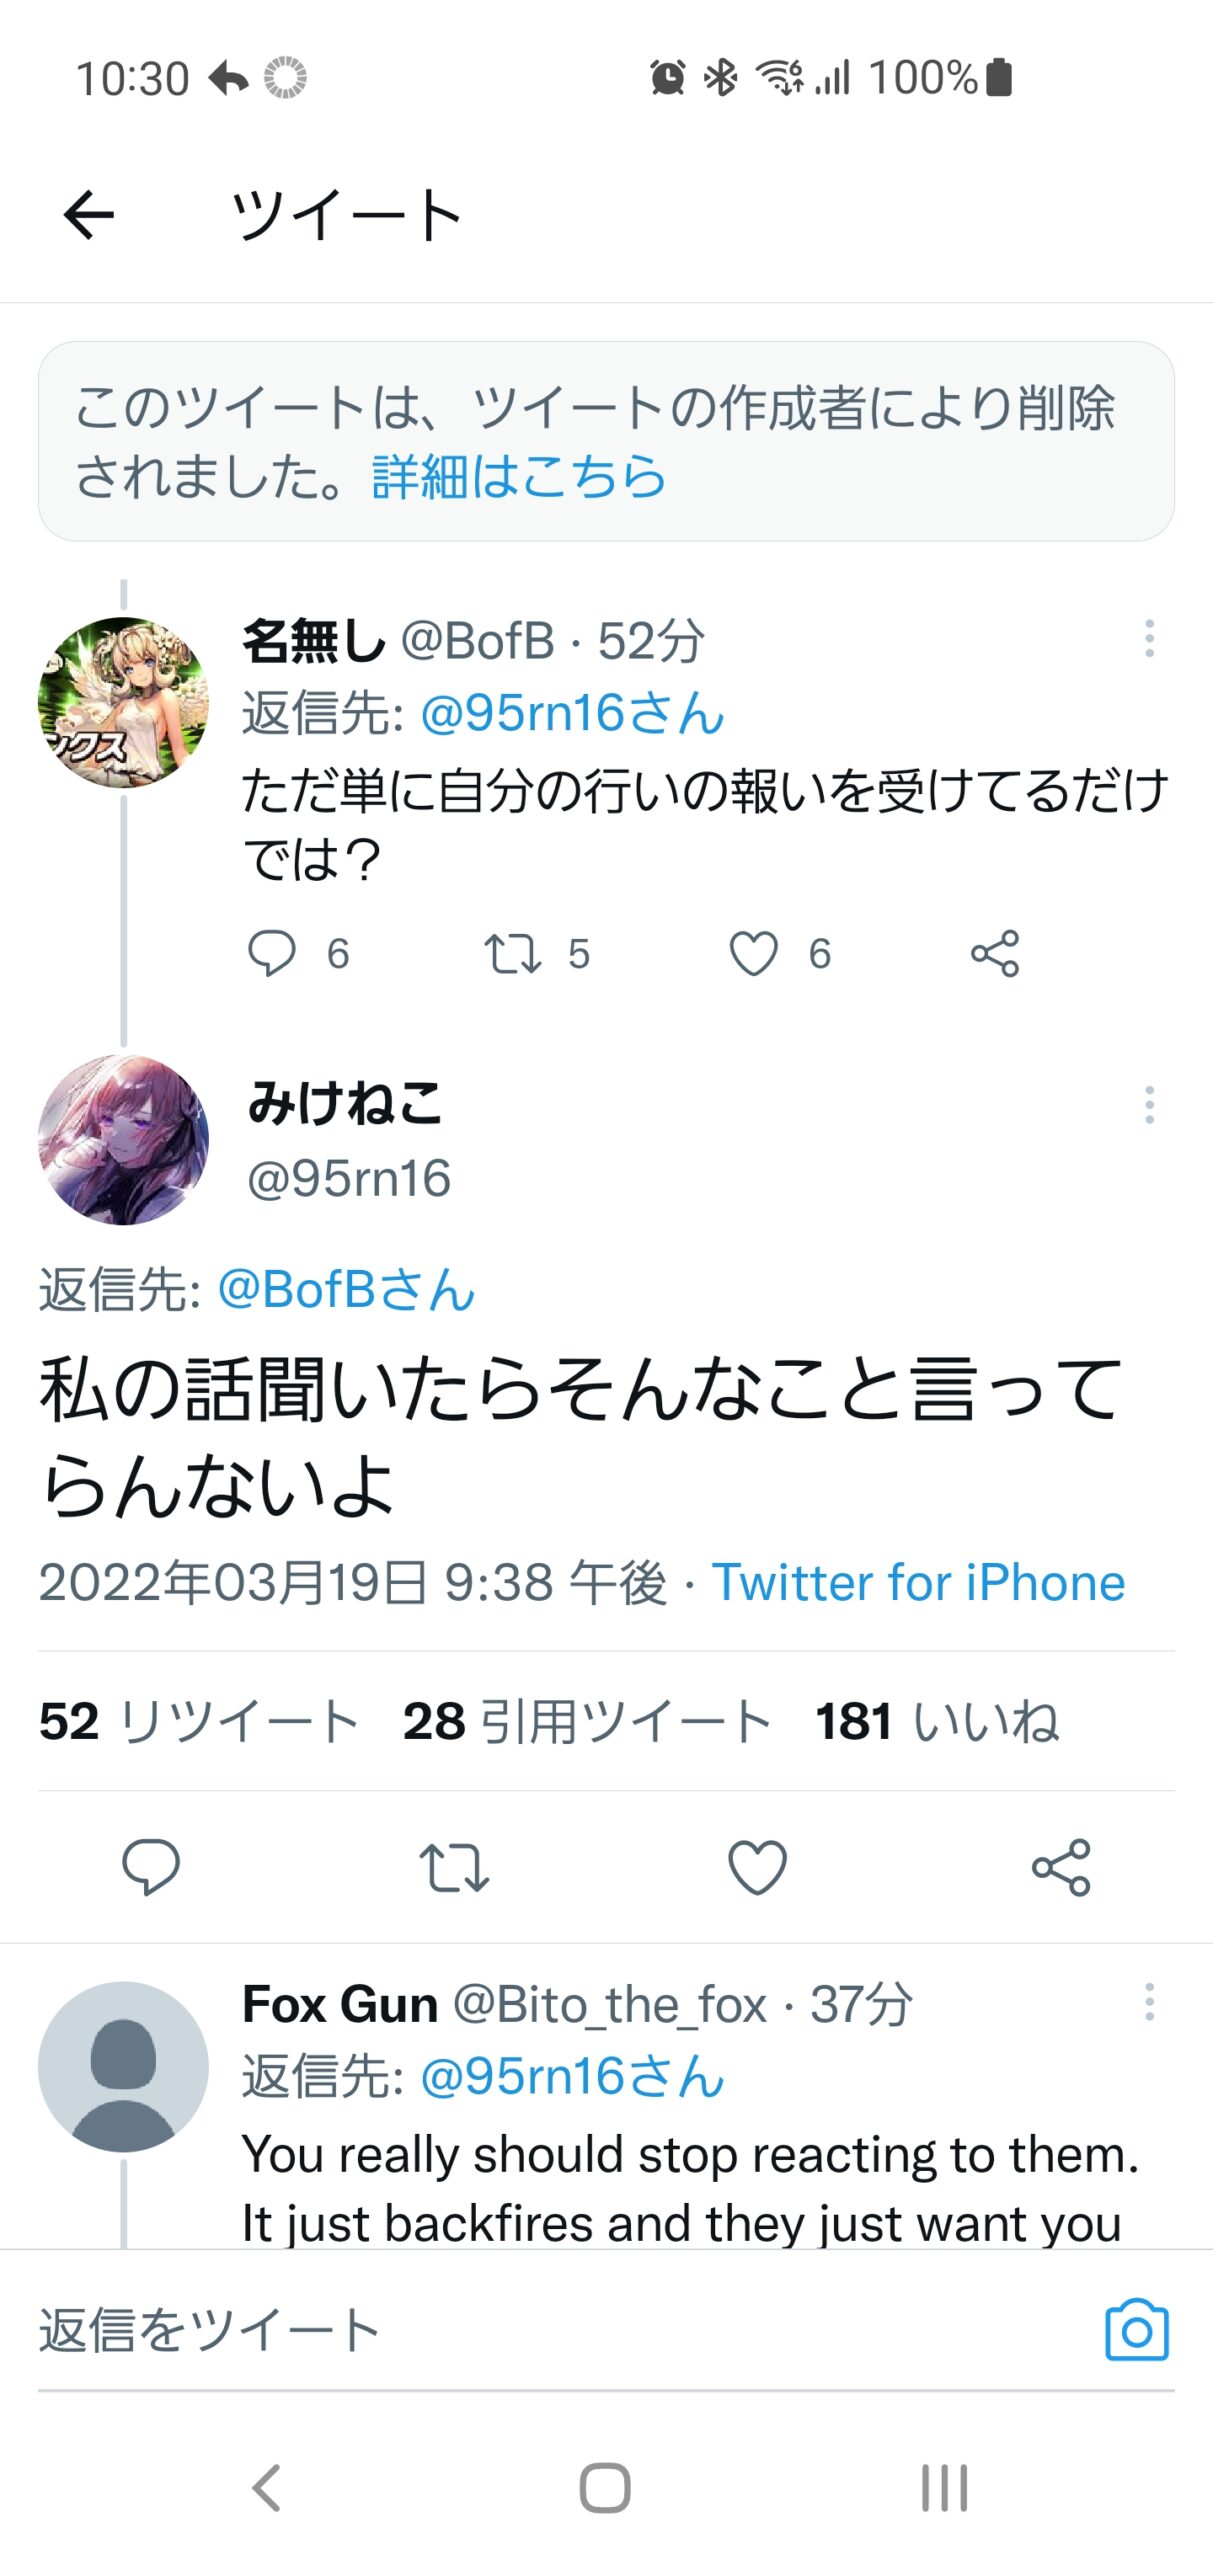The image size is (1213, 2560).
Task: Open the camera icon in reply bar
Action: (x=1136, y=2330)
